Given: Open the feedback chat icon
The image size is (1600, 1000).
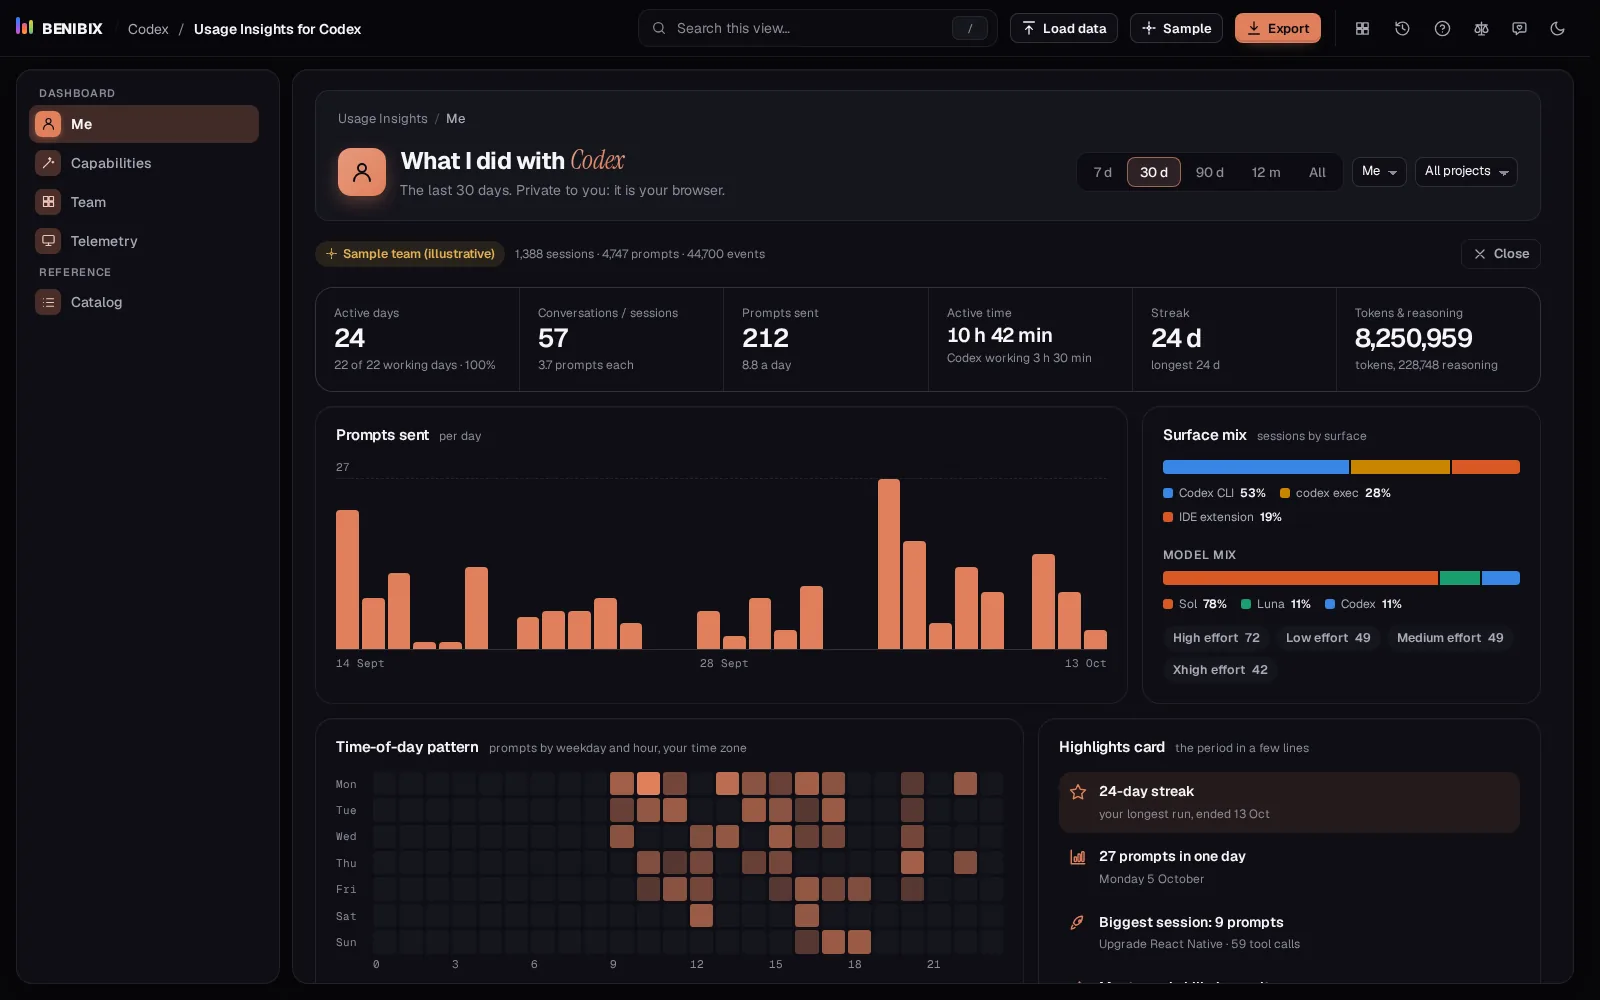Looking at the screenshot, I should pyautogui.click(x=1519, y=29).
